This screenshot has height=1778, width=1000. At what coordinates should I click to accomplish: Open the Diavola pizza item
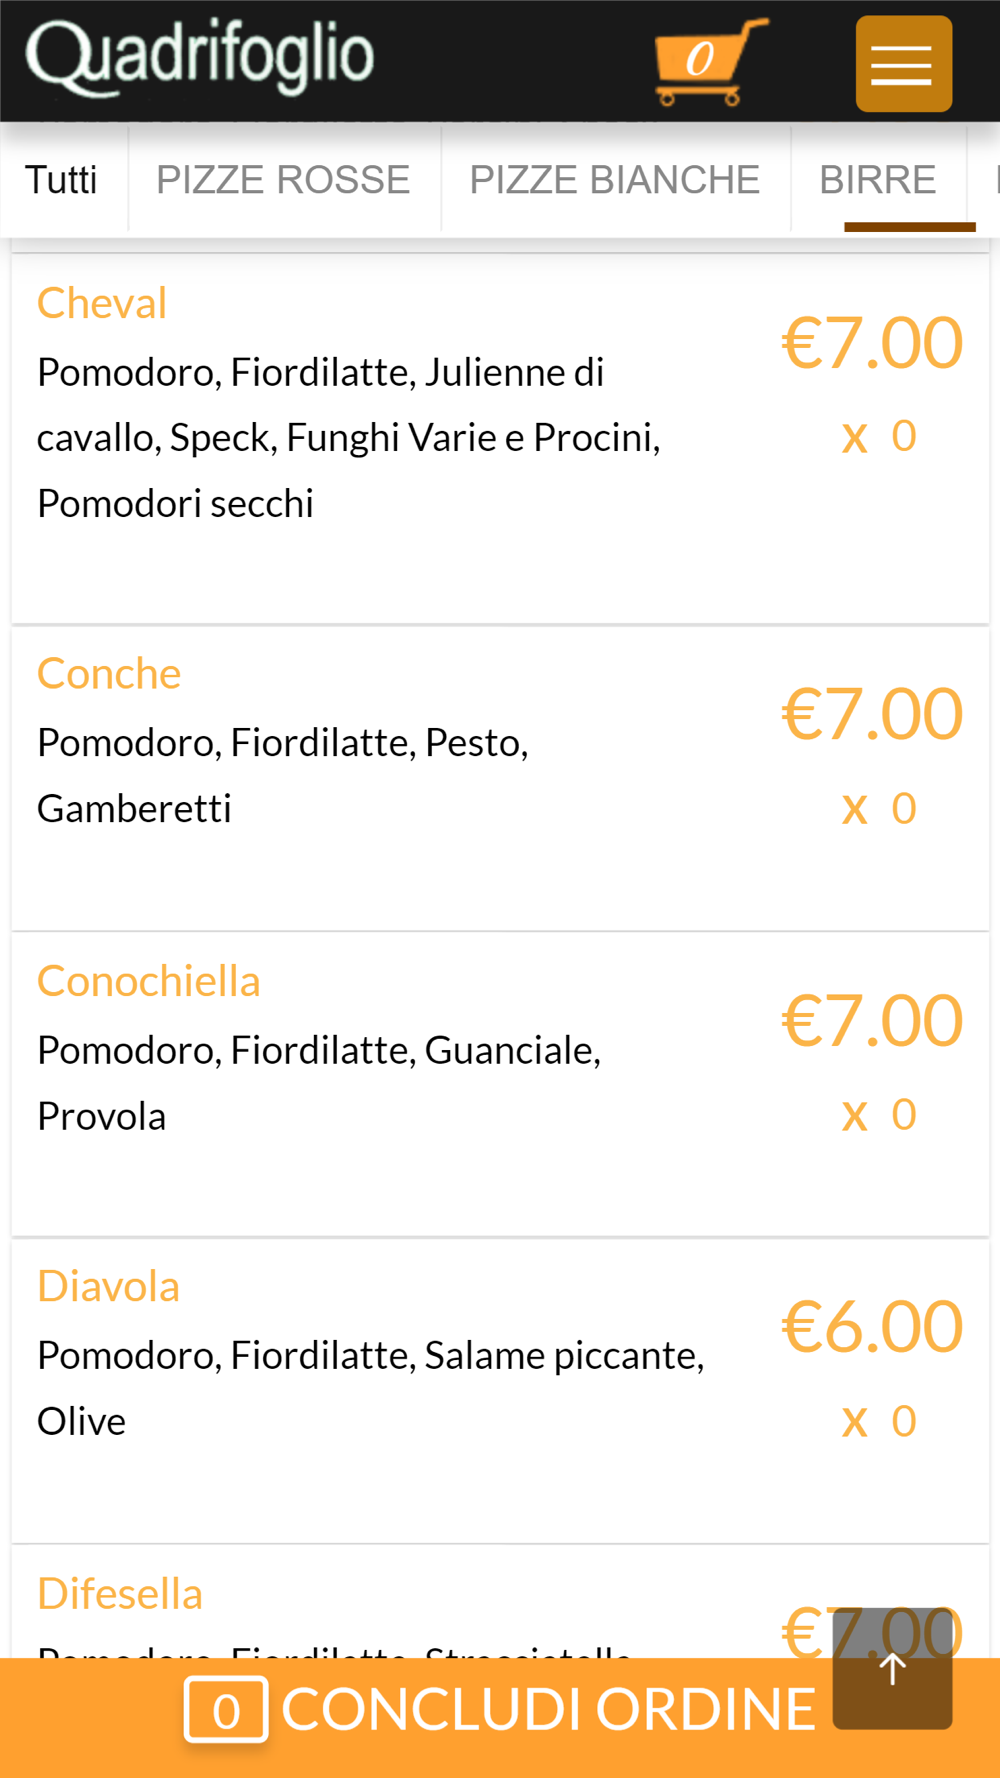pyautogui.click(x=108, y=1287)
